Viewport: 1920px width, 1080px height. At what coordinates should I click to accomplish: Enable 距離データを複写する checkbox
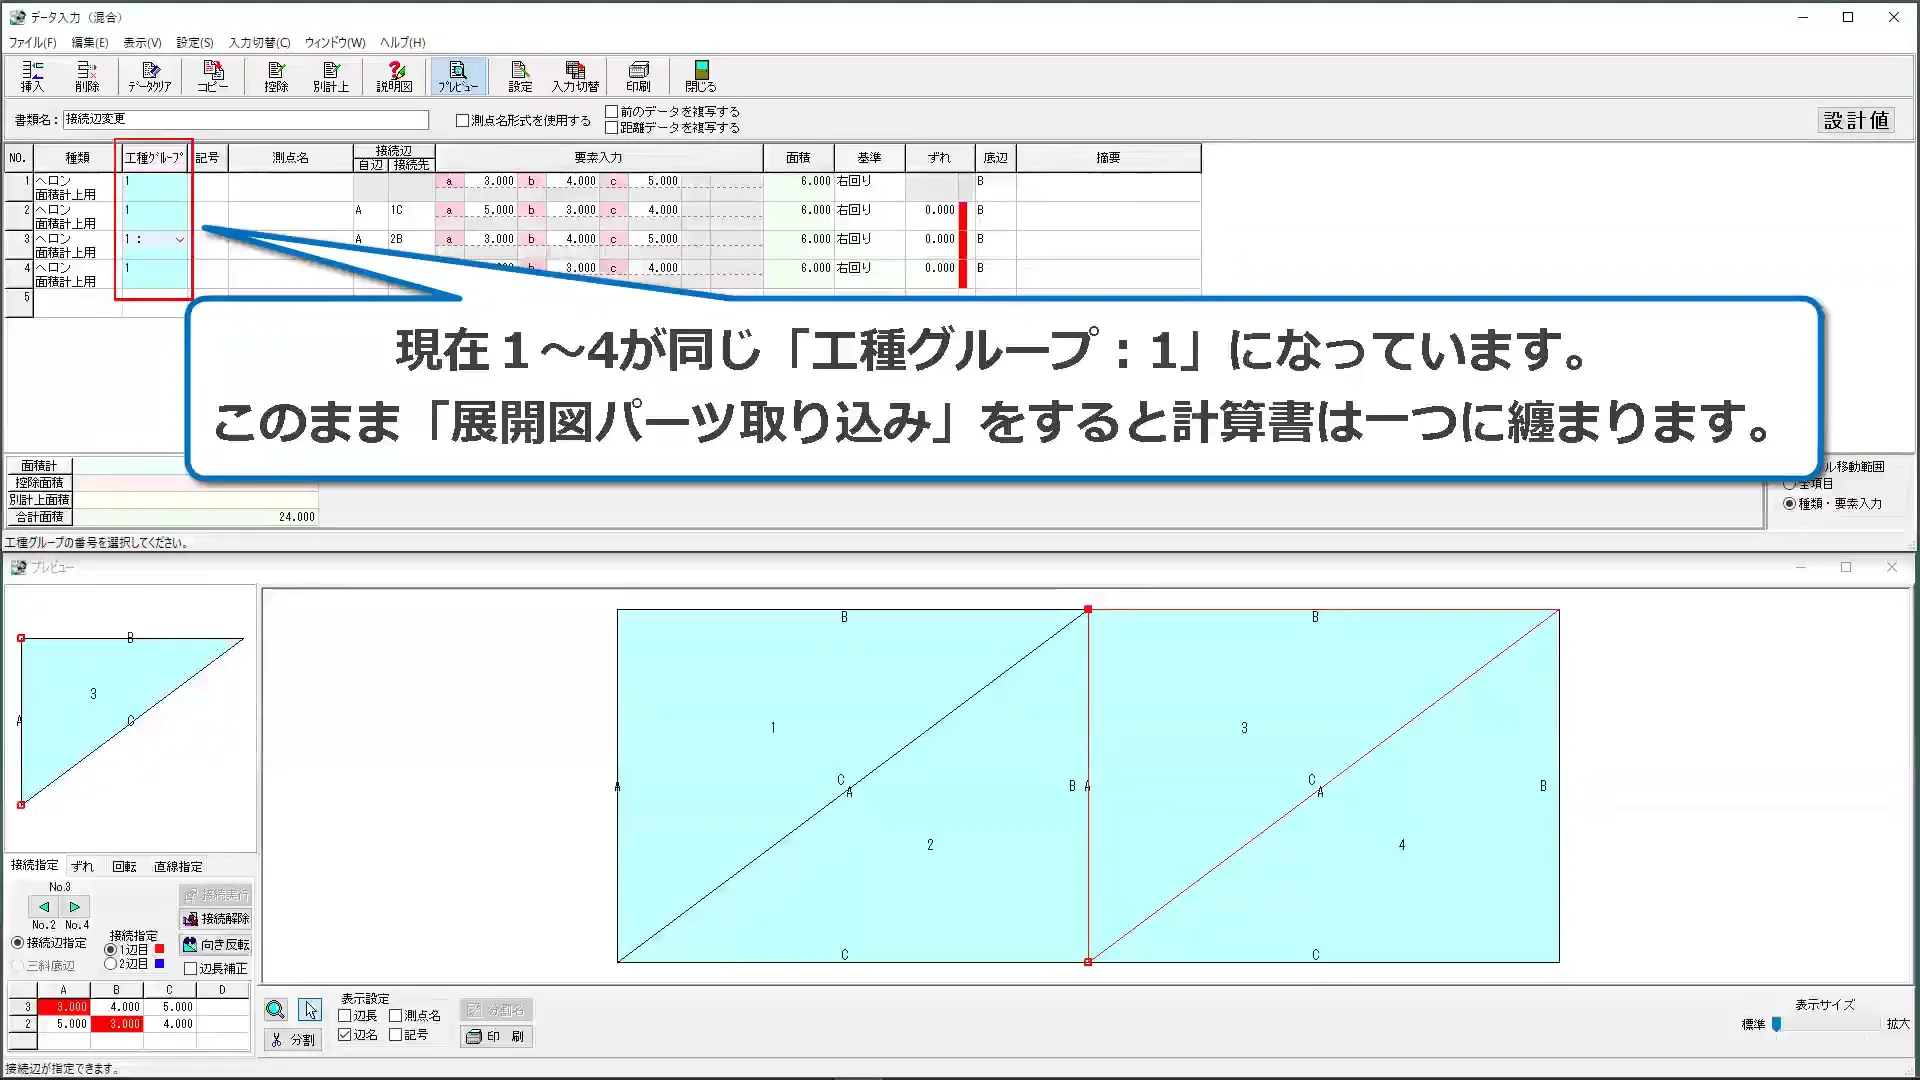click(x=611, y=127)
